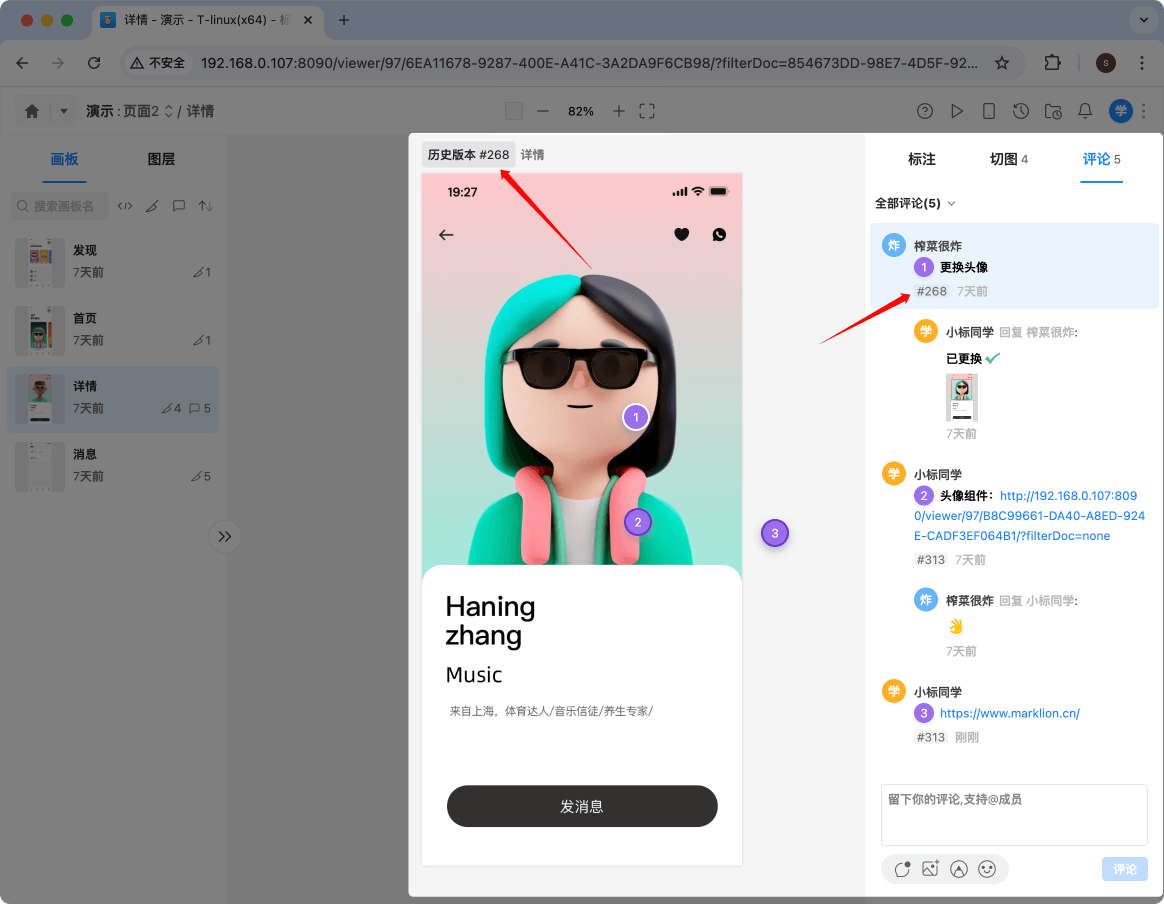Sort artboards using the arrows icon
Screen dimensions: 1164x904
tap(204, 205)
